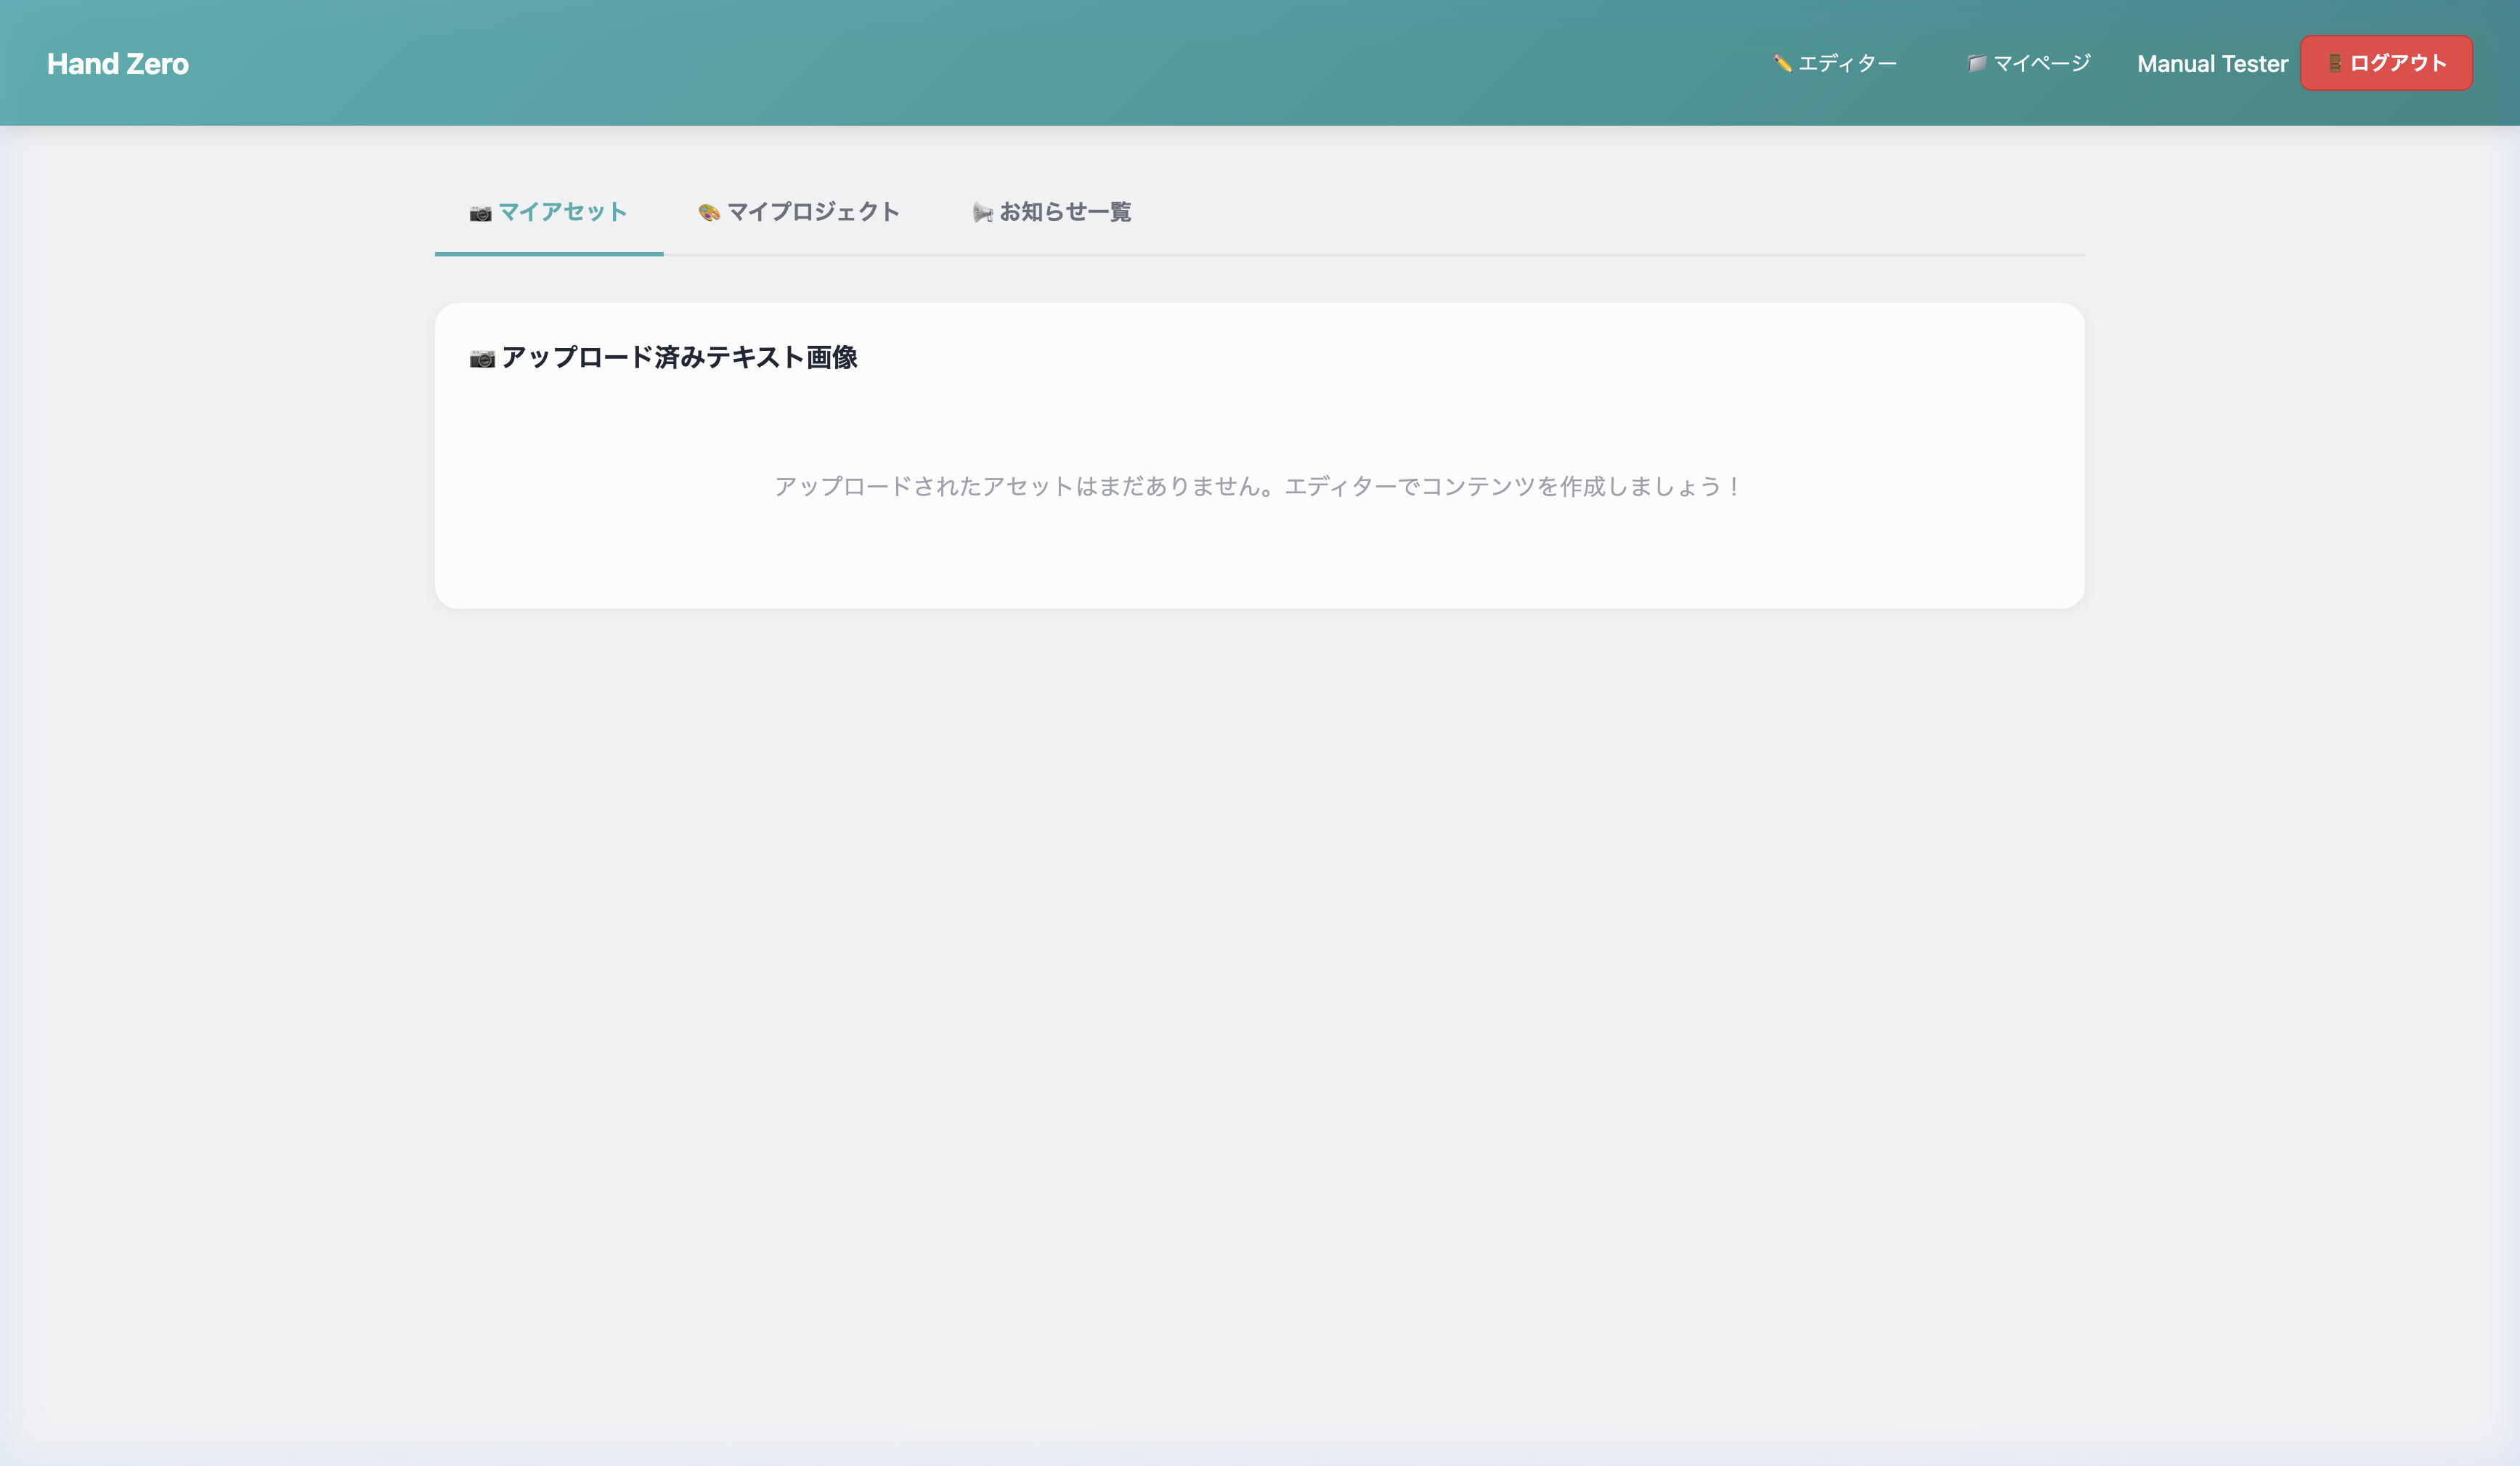2520x1466 pixels.
Task: Navigate to マイページ
Action: (x=2037, y=63)
